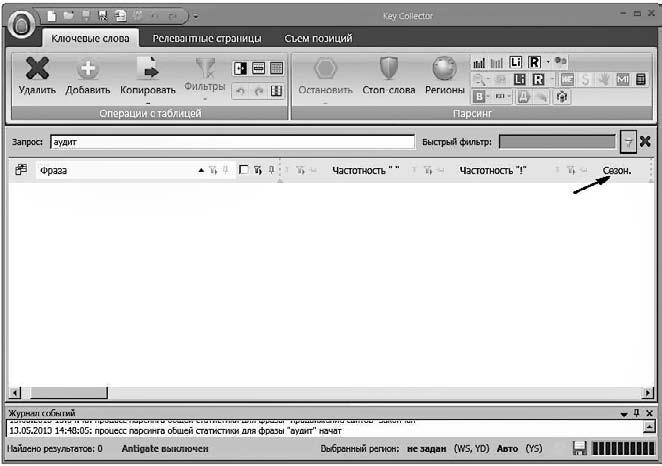Sort by Частотность "!" column header
This screenshot has width=662, height=466.
(492, 171)
